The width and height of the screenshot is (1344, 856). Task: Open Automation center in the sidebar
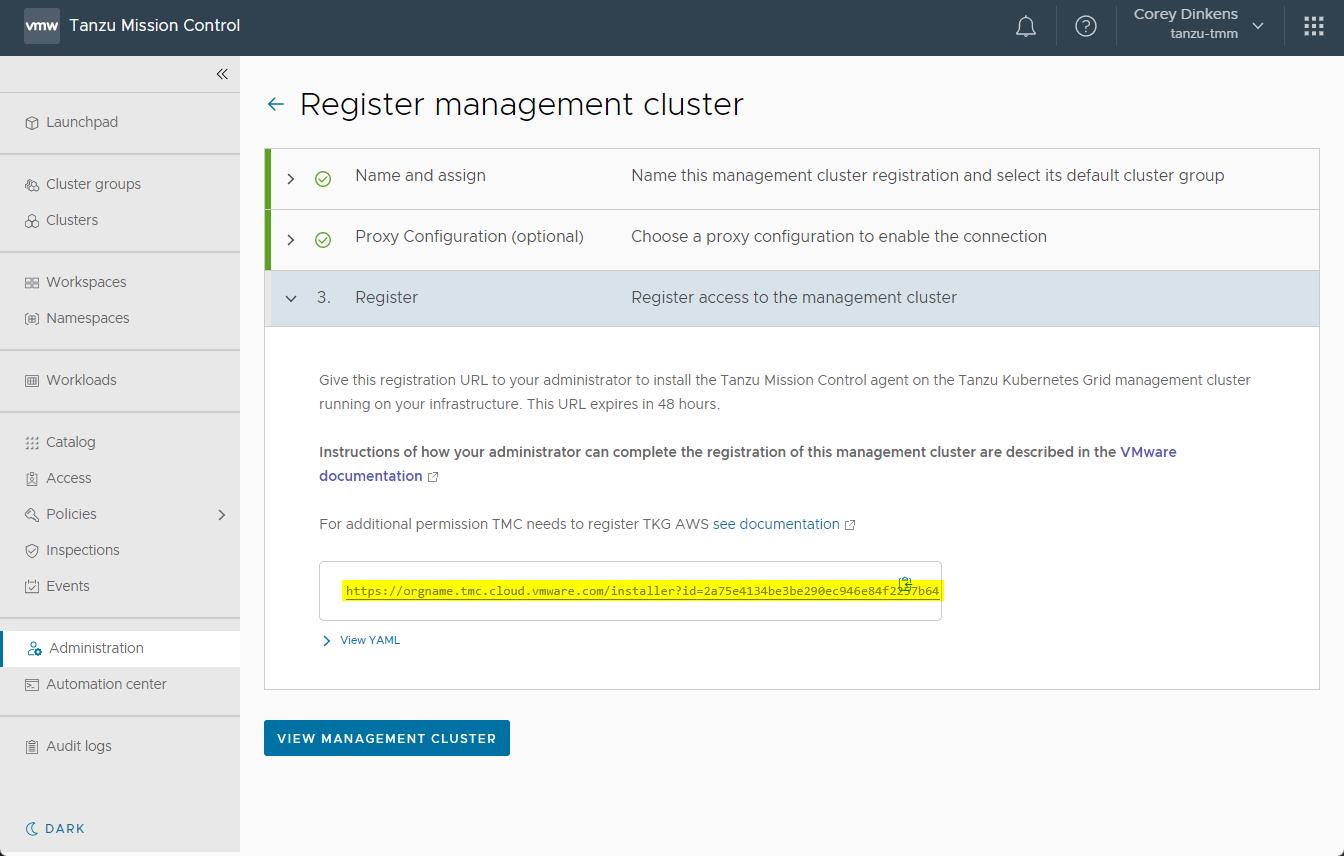click(x=106, y=684)
